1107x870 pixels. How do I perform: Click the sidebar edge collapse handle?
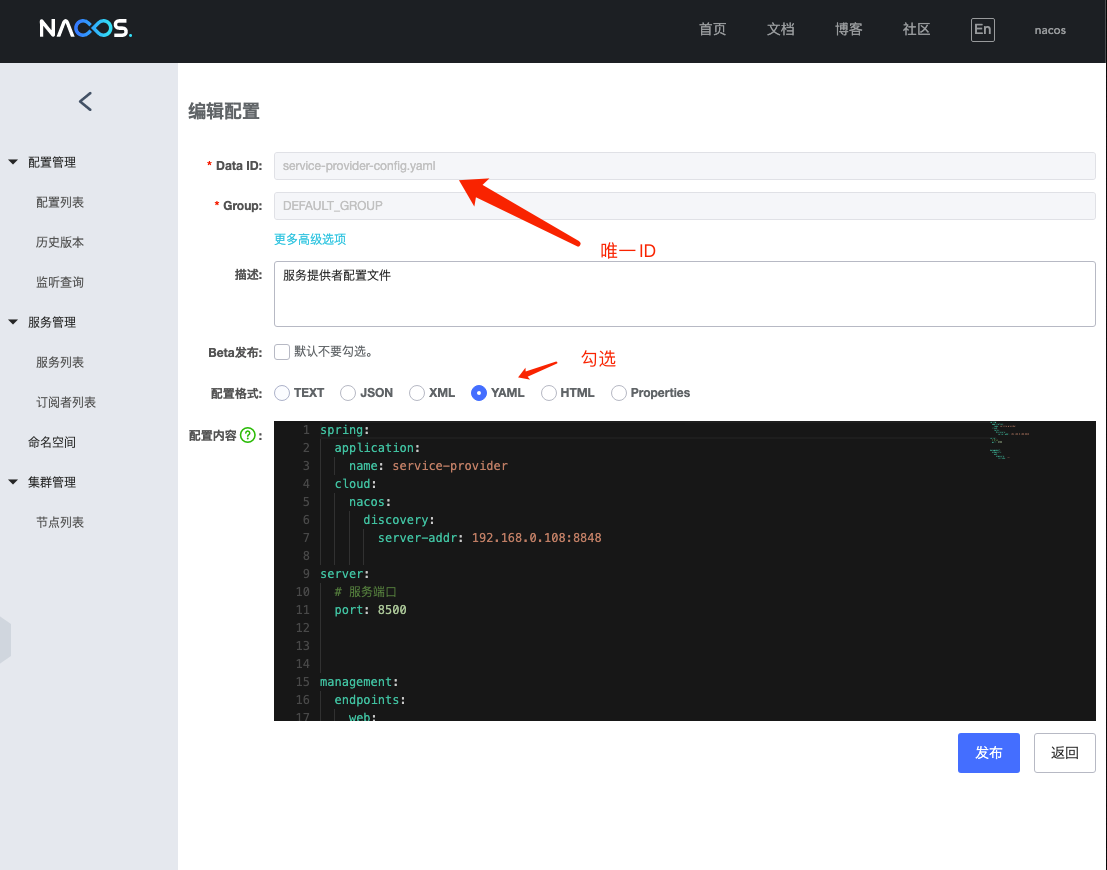5,640
